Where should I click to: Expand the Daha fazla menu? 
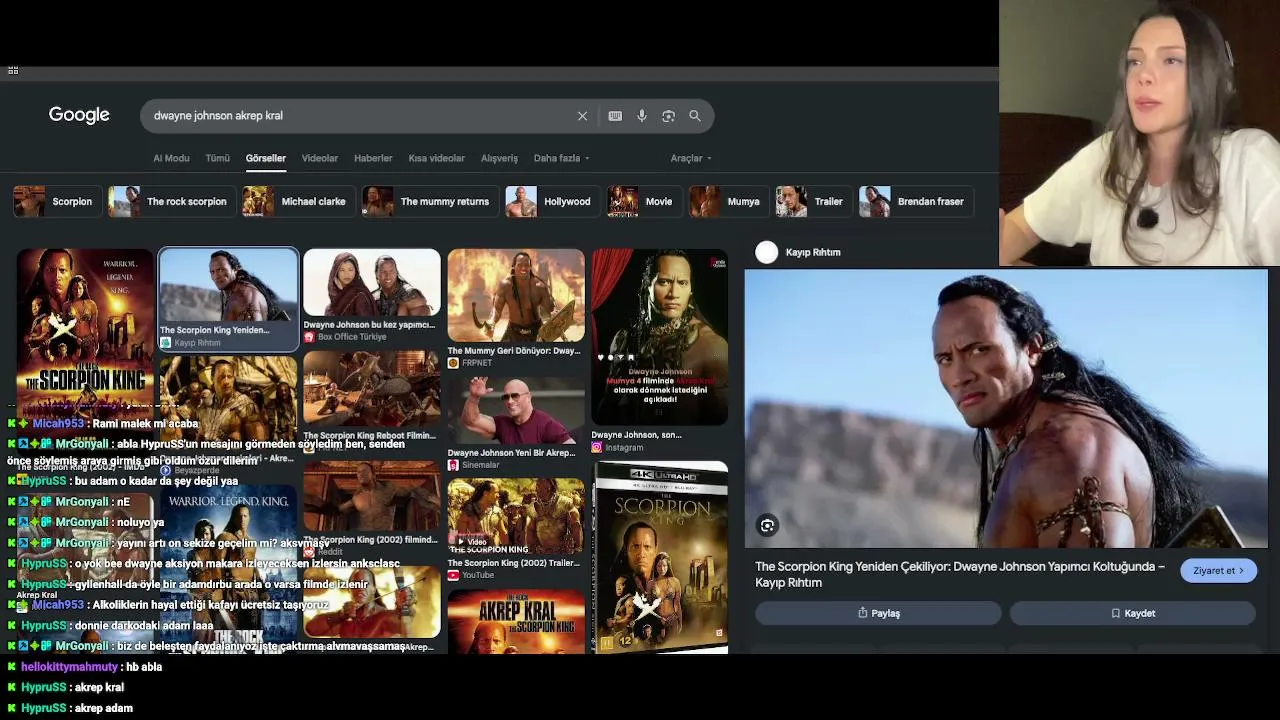point(561,158)
